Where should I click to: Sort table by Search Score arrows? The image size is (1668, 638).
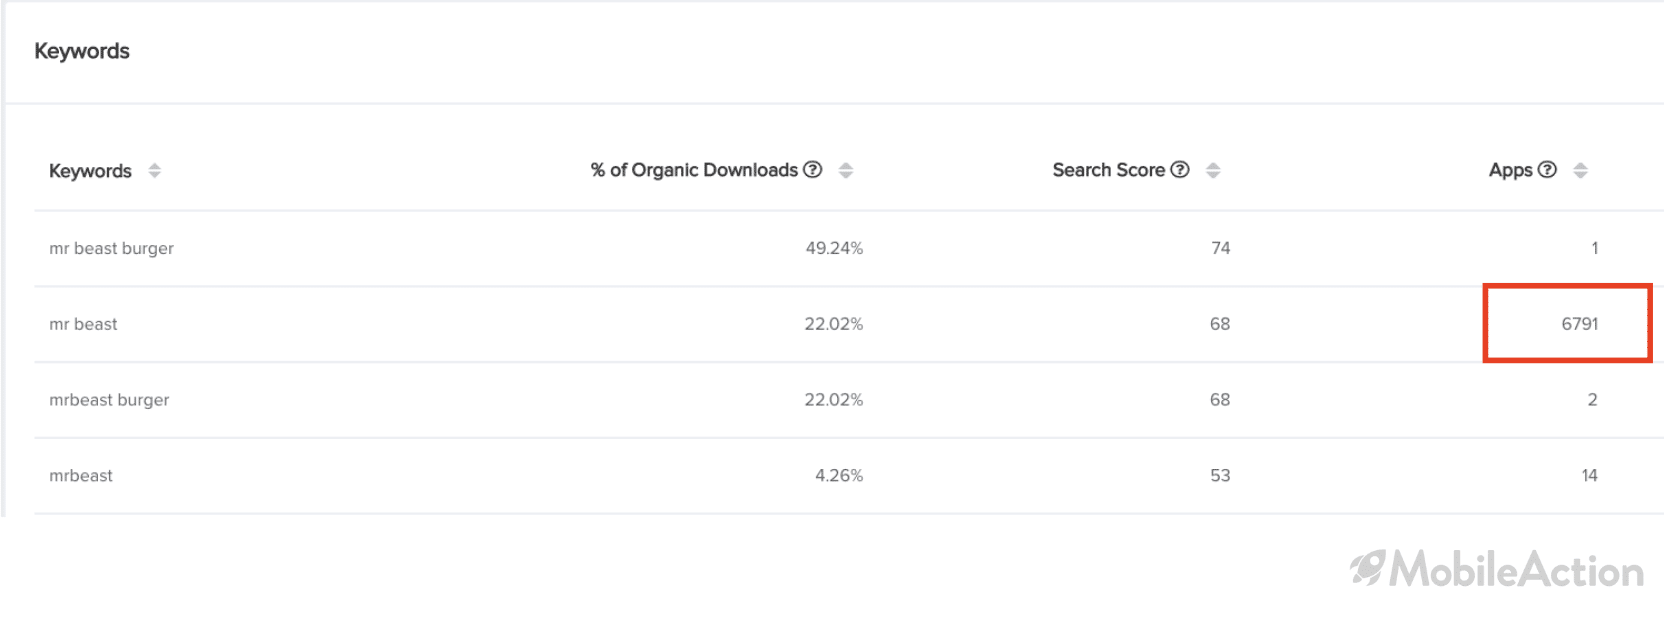[x=1213, y=171]
